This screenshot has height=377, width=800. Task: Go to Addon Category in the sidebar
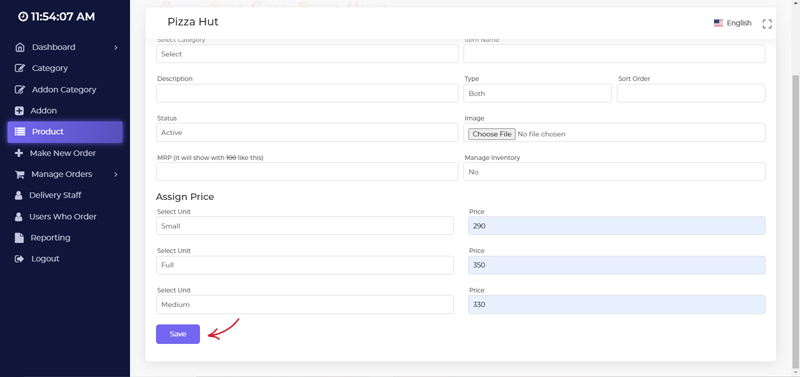[65, 89]
